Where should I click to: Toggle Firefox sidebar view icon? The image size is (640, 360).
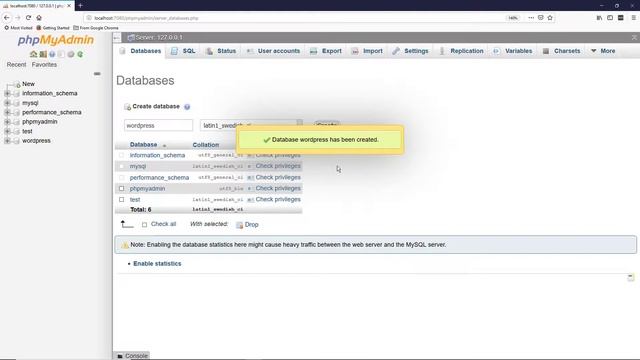[x=610, y=18]
